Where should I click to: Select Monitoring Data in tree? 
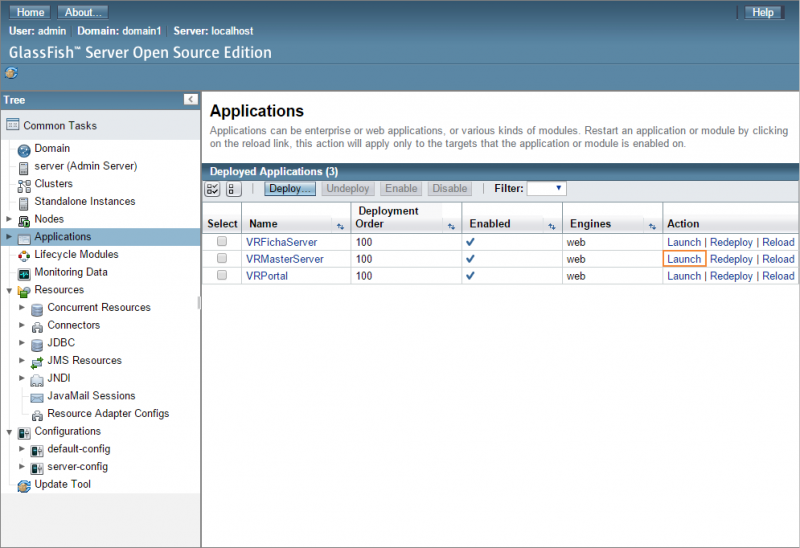pos(71,272)
